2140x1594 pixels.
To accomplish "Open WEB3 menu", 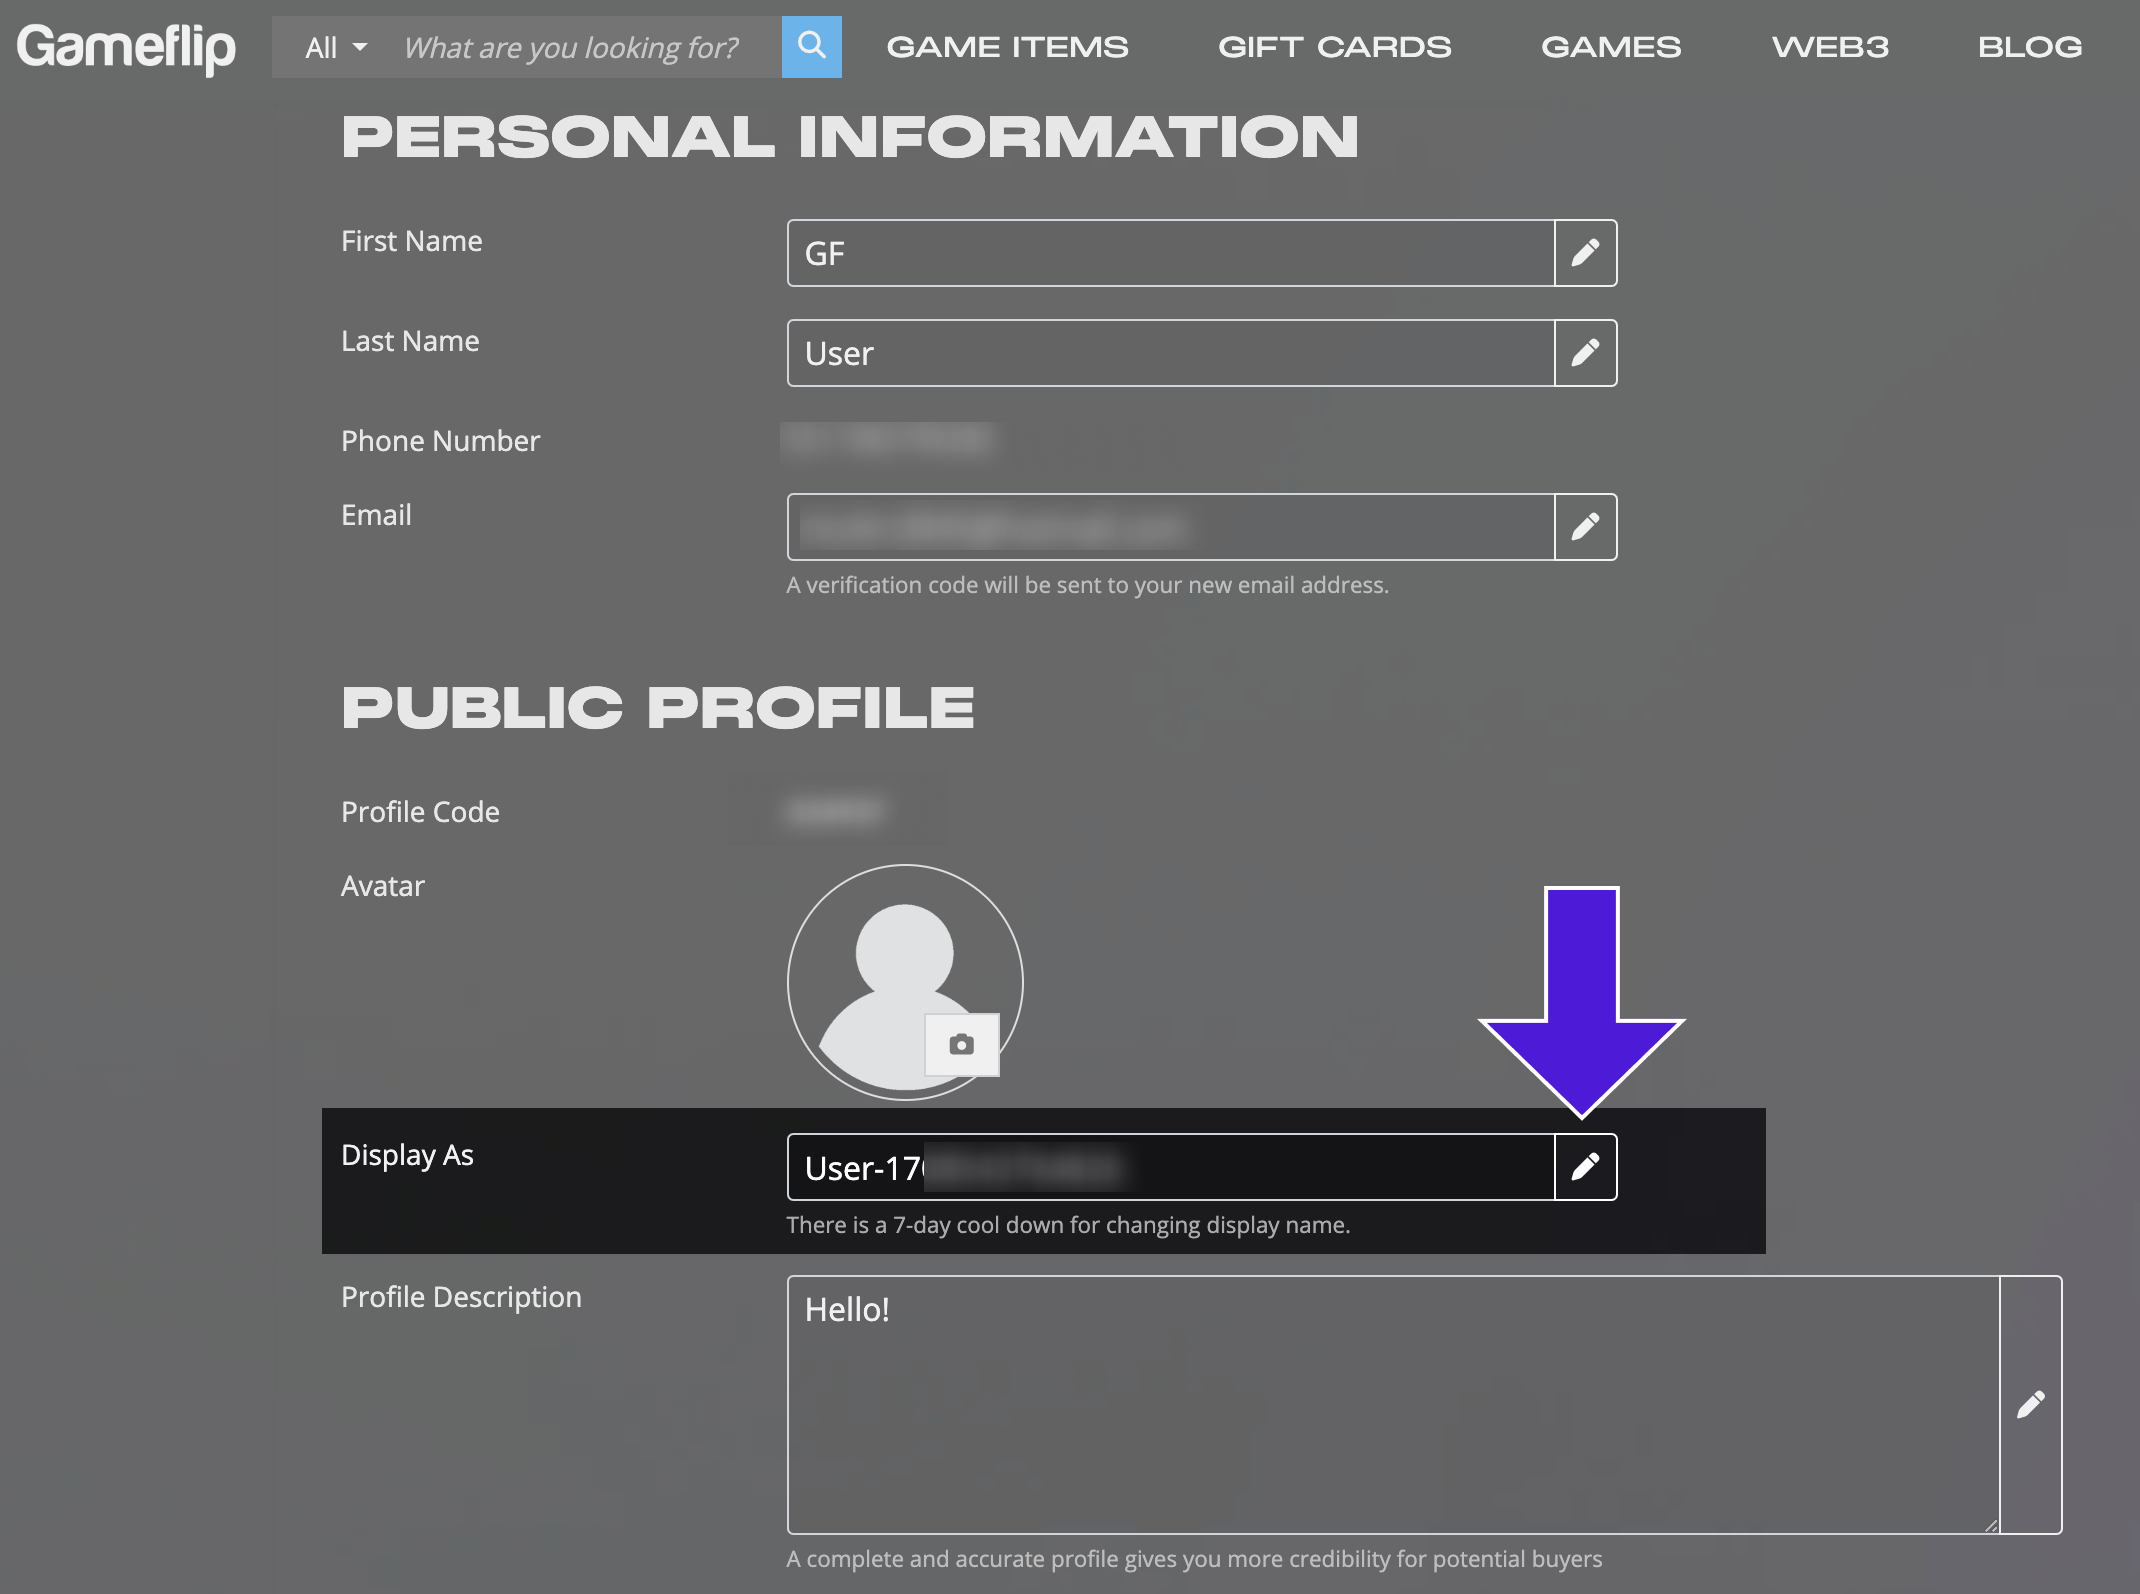I will pyautogui.click(x=1830, y=47).
